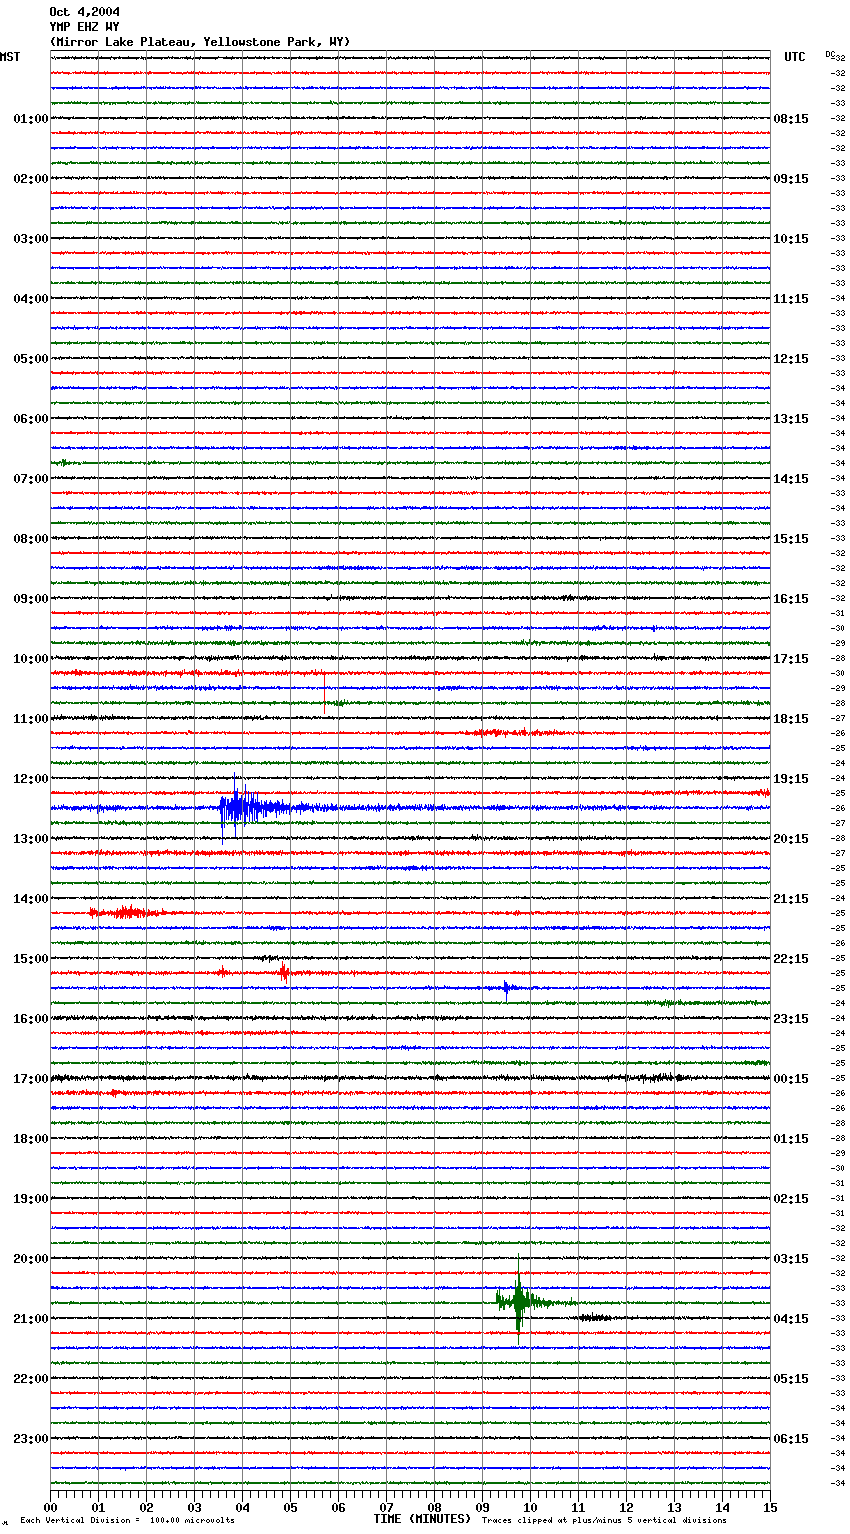Click the 'TIME (MINUTES)' axis title

422,1519
